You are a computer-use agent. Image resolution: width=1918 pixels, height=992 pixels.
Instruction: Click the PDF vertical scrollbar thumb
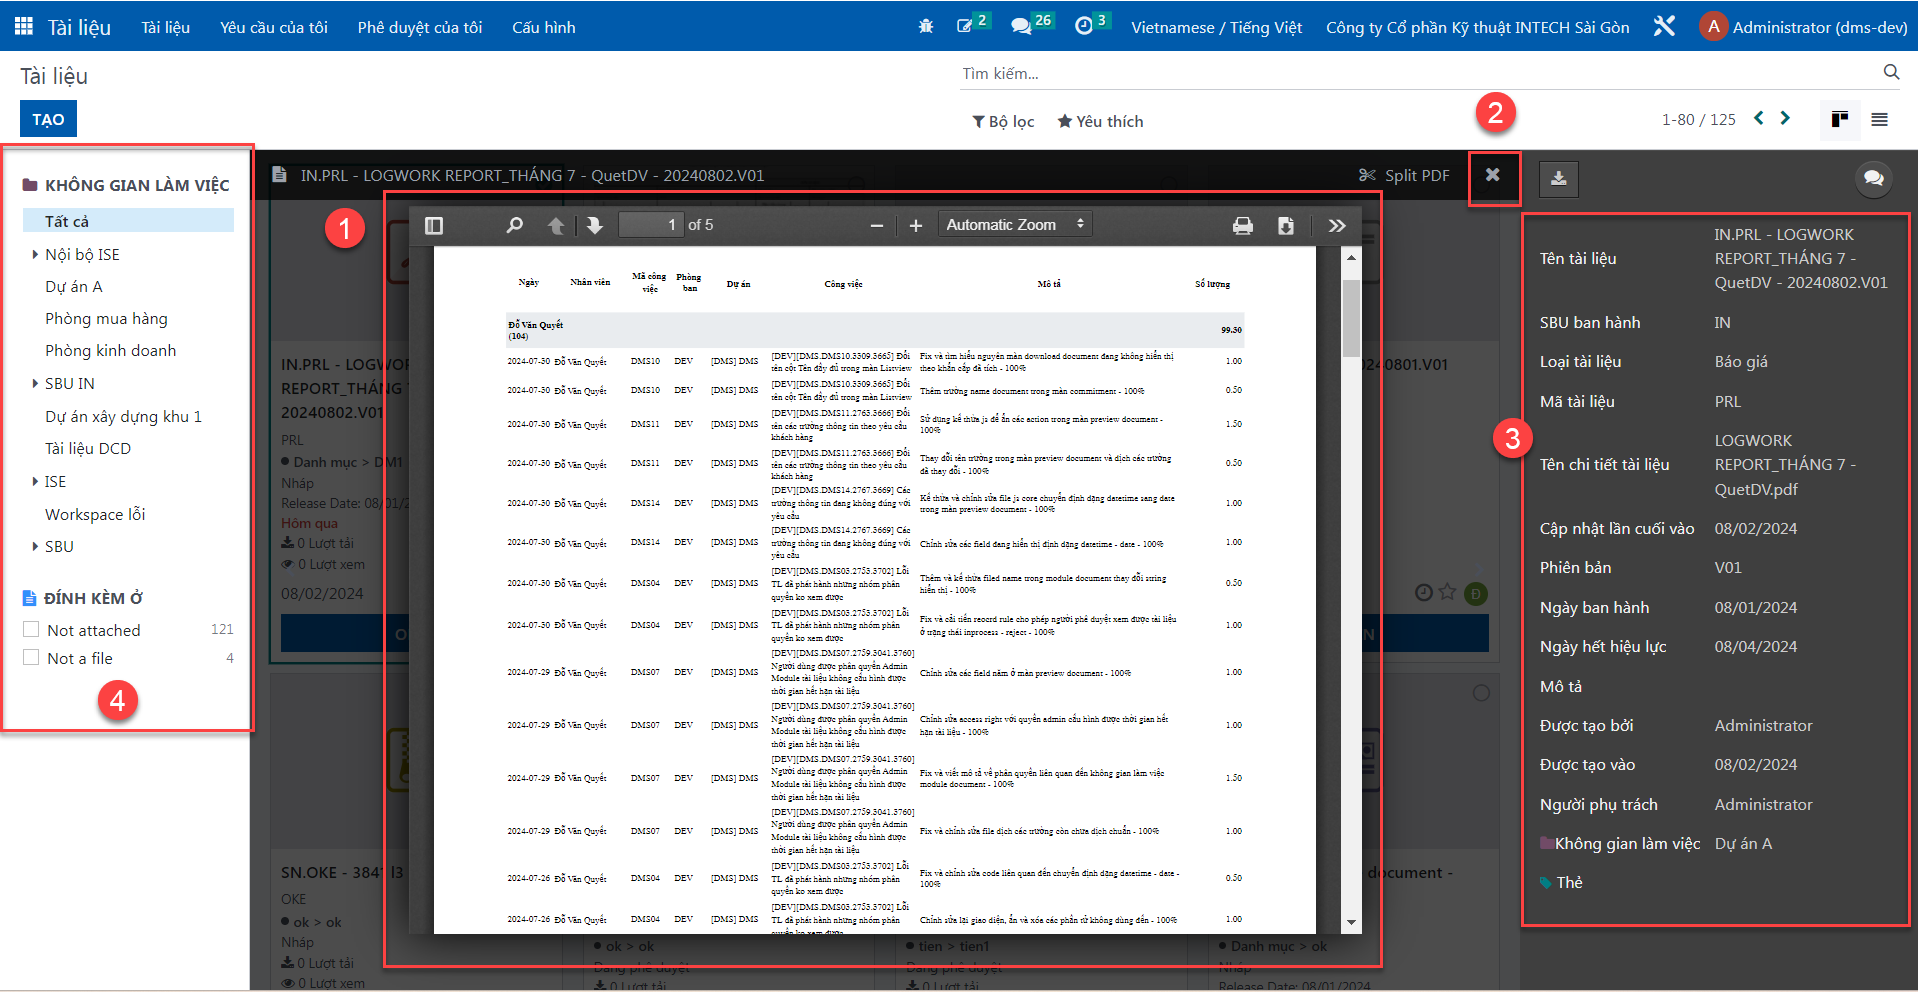[1351, 318]
